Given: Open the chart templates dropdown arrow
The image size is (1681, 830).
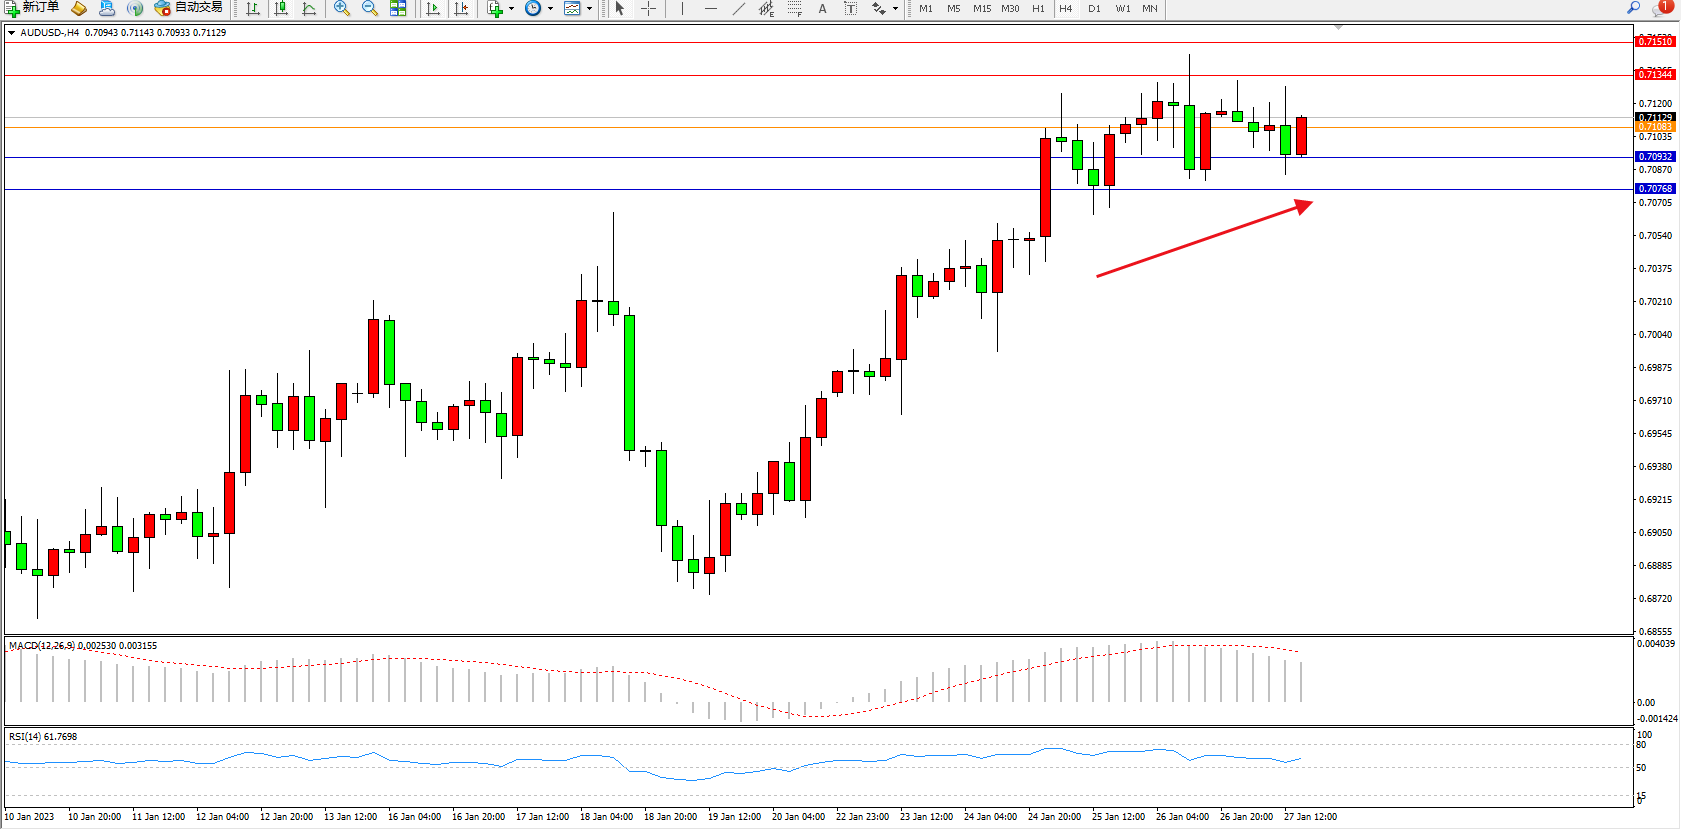Looking at the screenshot, I should (x=589, y=8).
